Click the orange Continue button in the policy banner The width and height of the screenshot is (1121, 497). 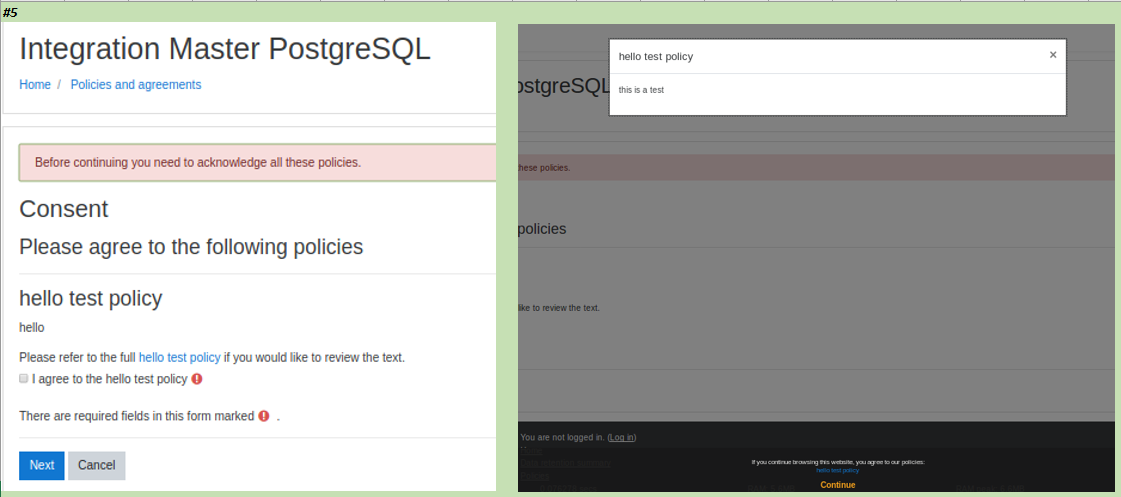tap(837, 485)
